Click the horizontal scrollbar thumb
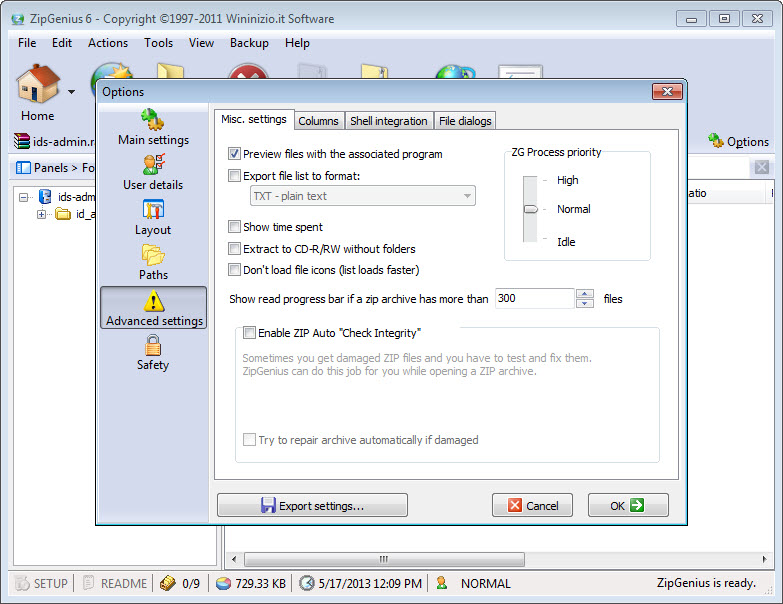This screenshot has height=604, width=783. pos(384,559)
